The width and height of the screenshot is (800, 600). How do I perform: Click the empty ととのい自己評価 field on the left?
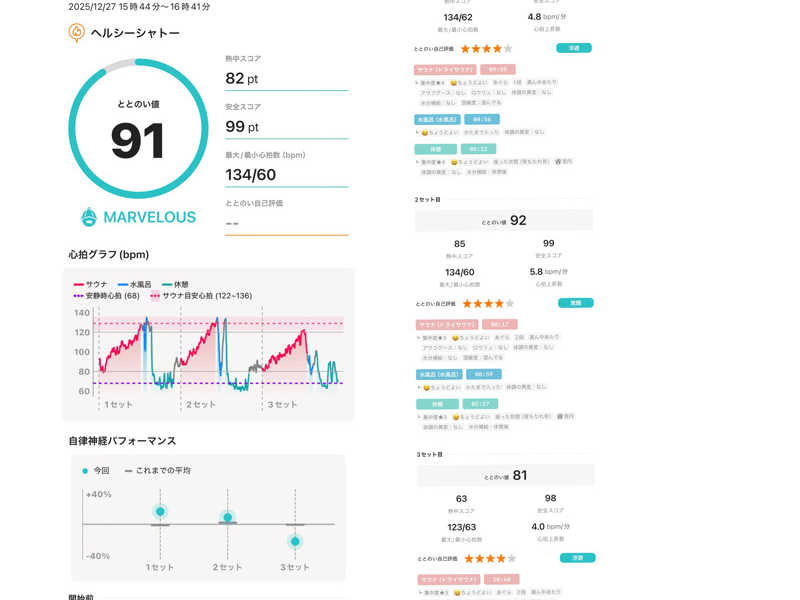[286, 223]
